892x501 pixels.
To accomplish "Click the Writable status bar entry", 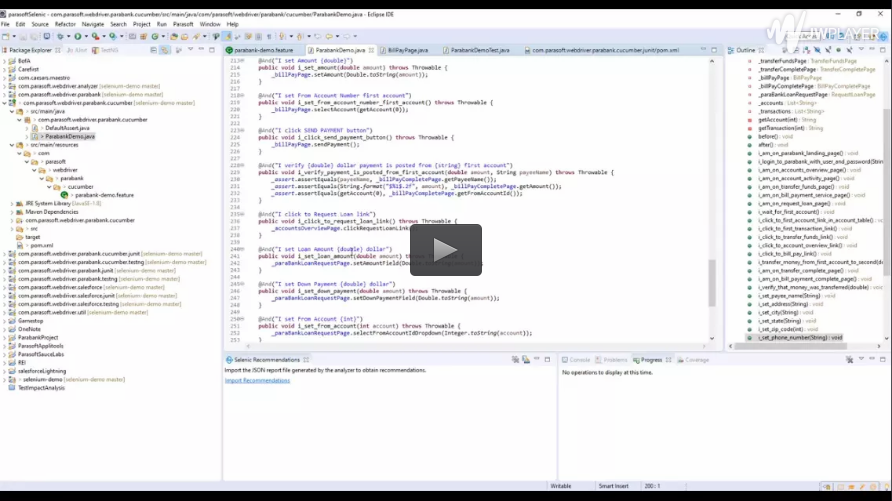I will [x=561, y=486].
